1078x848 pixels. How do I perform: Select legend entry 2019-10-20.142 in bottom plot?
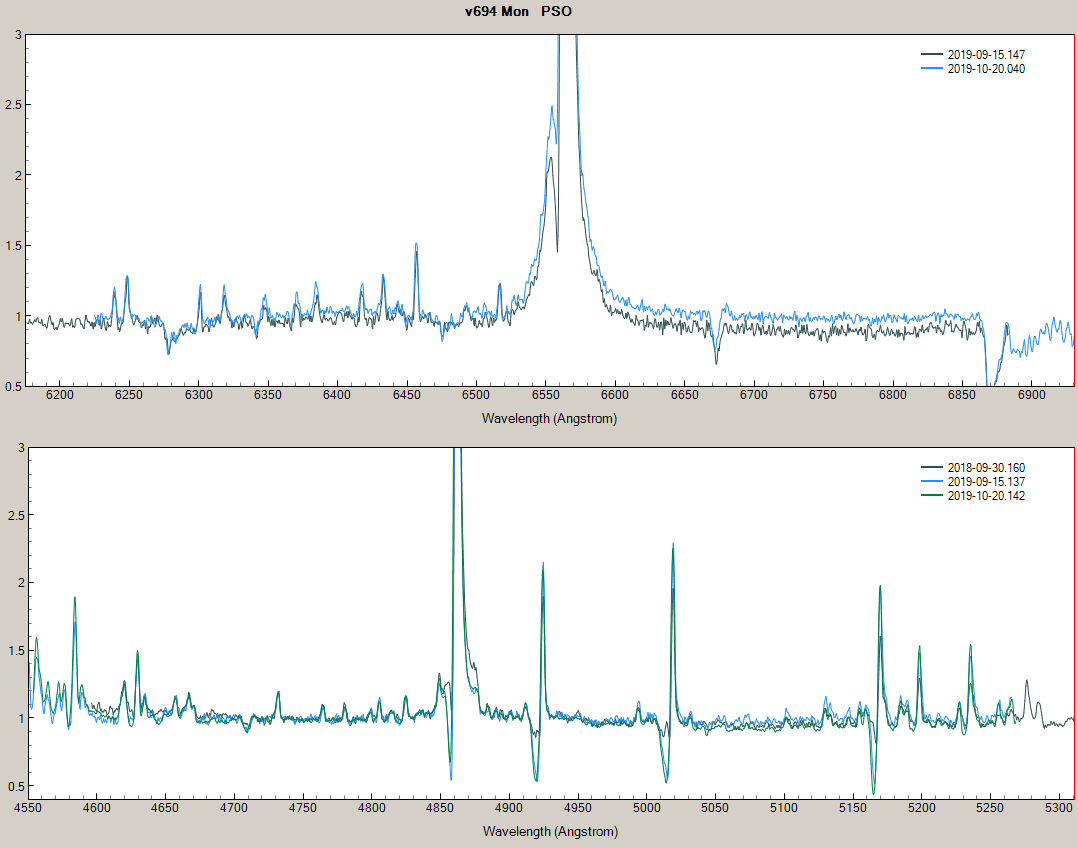point(986,496)
